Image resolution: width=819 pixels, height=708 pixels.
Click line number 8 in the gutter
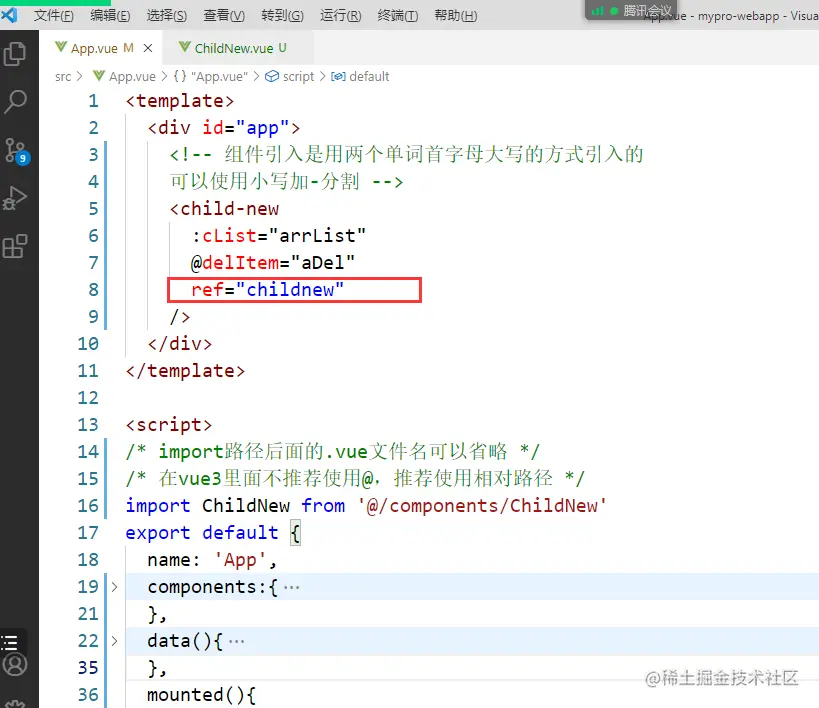coord(92,290)
